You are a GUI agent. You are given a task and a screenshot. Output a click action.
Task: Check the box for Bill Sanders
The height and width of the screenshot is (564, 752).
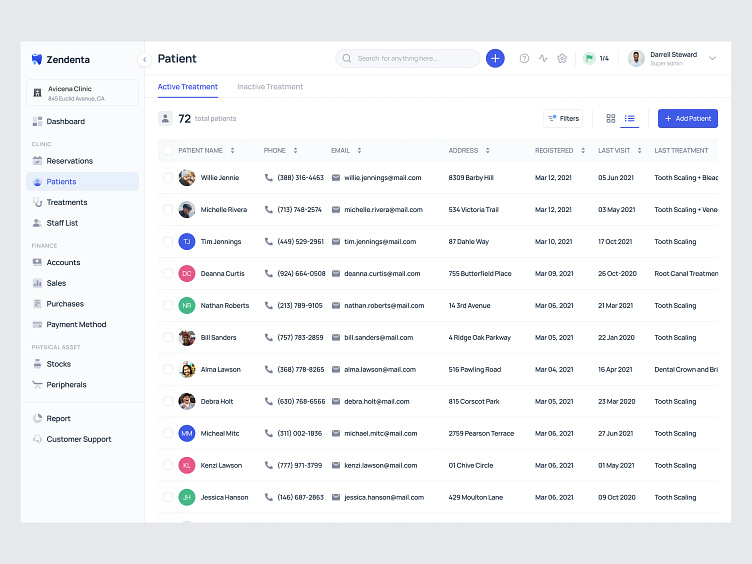tap(168, 338)
